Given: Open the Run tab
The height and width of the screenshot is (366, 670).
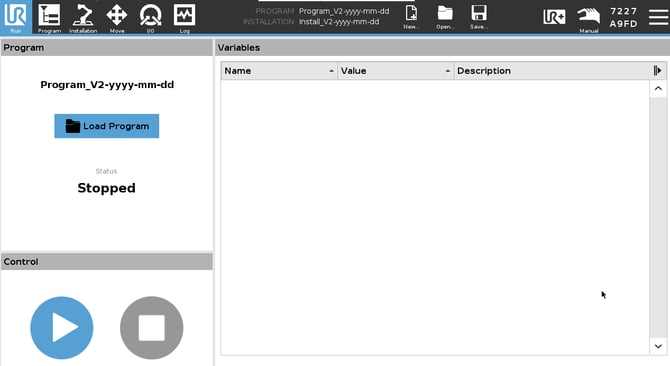Looking at the screenshot, I should (x=16, y=18).
